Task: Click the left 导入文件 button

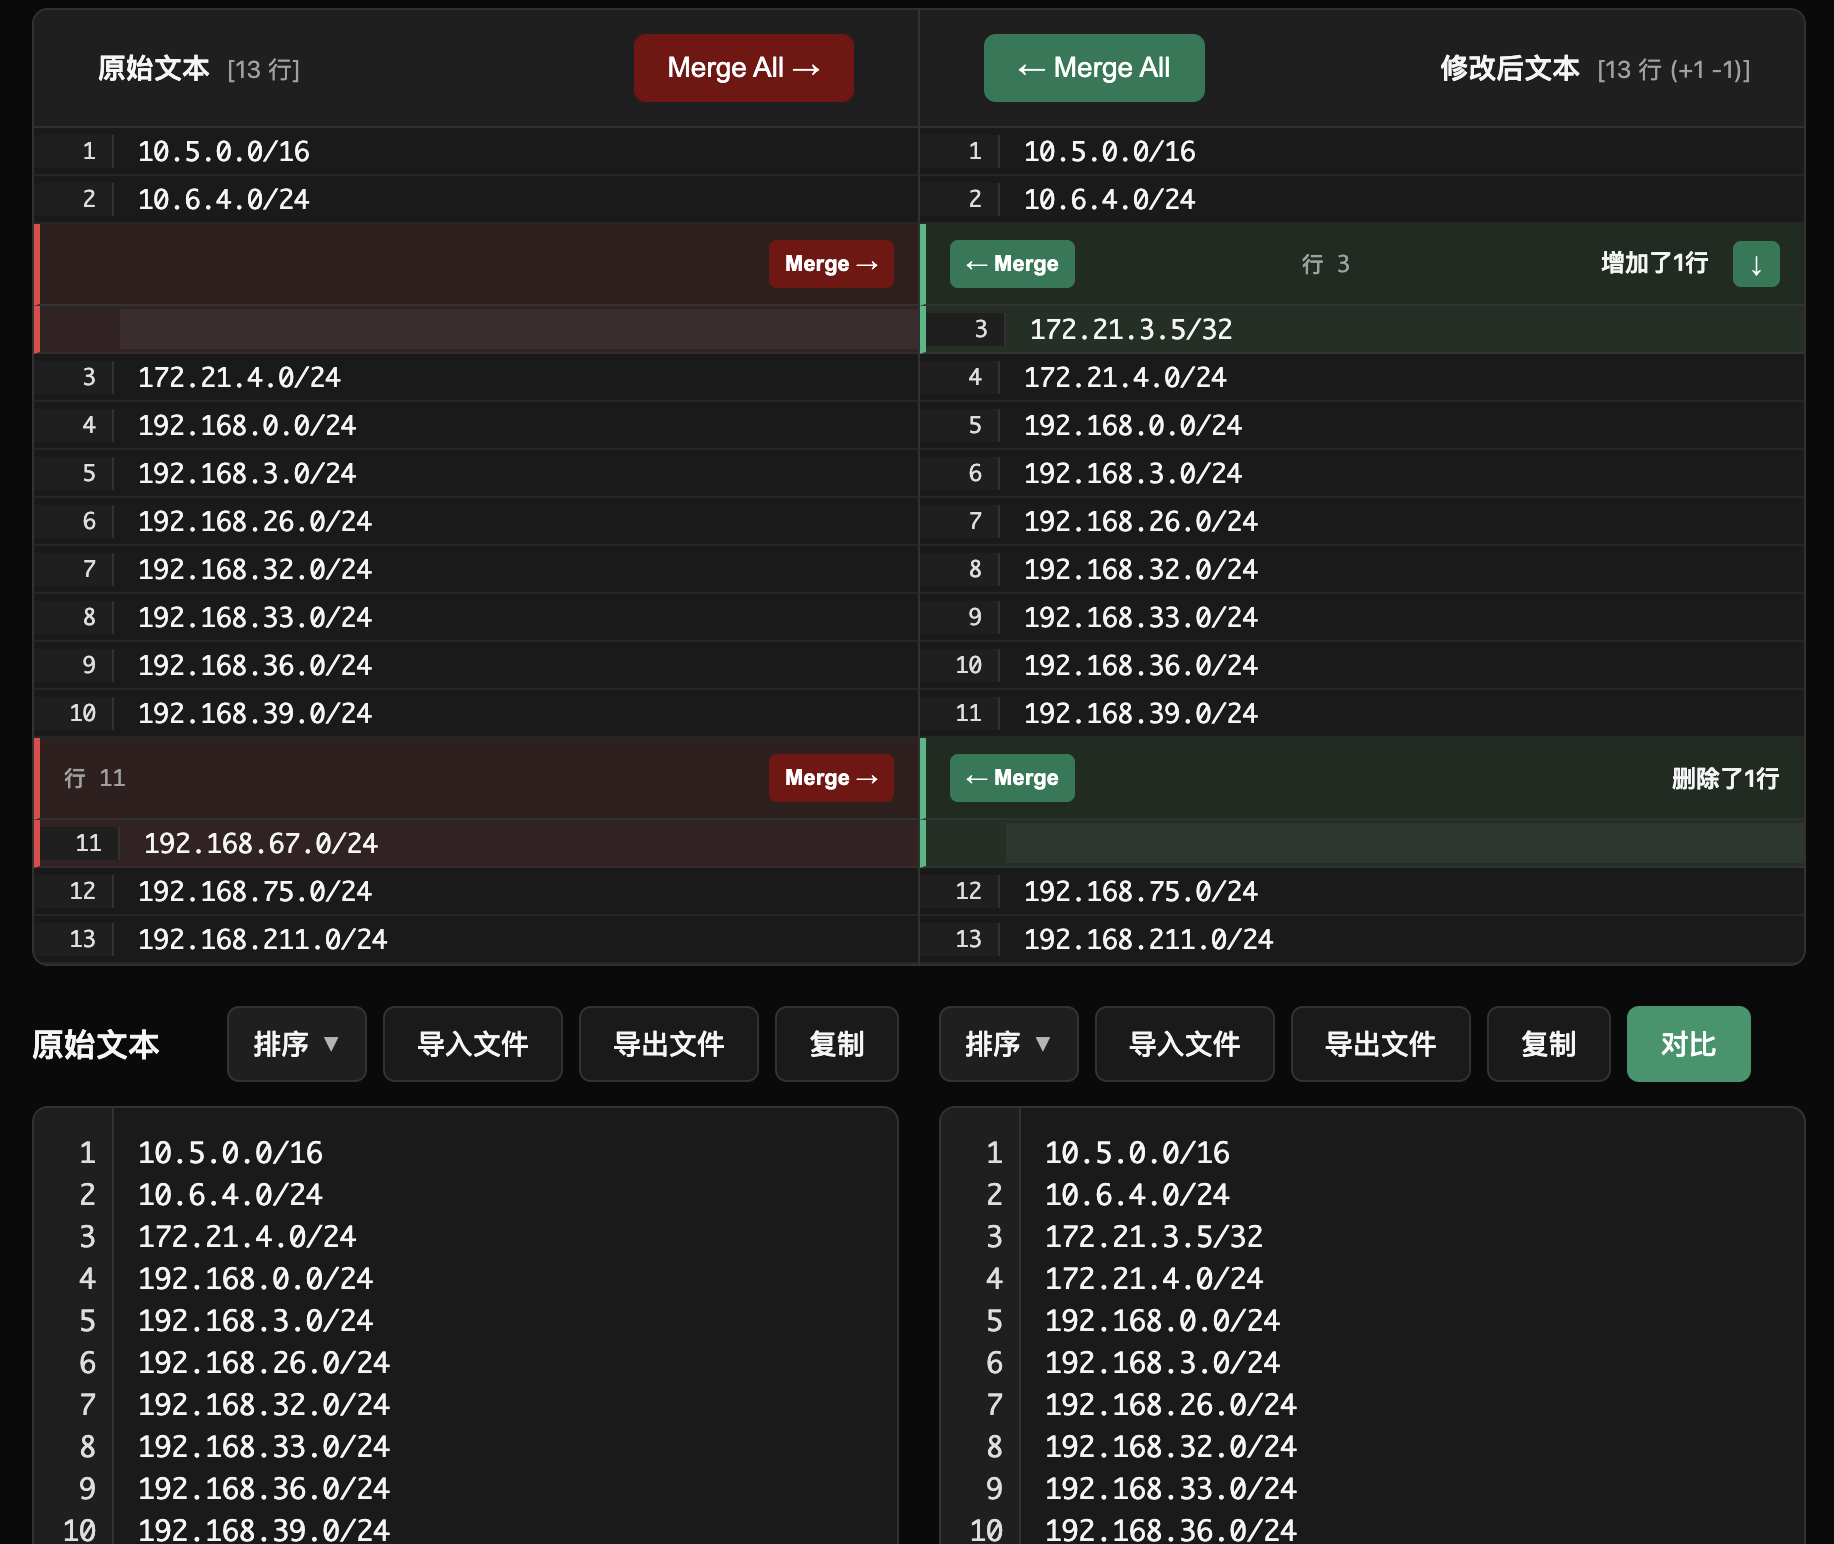Action: [x=473, y=1044]
